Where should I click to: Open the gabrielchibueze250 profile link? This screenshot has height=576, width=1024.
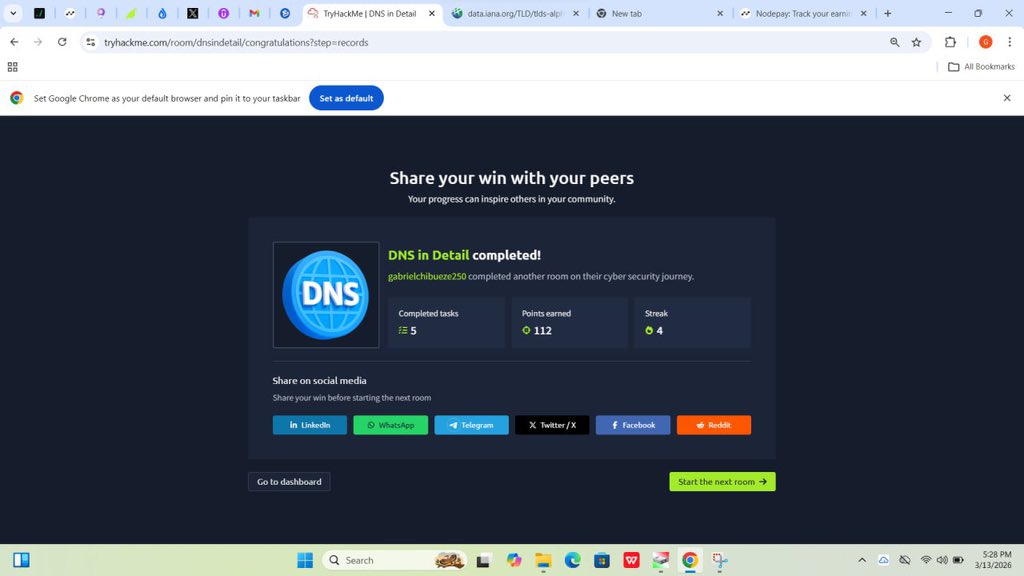coord(427,276)
